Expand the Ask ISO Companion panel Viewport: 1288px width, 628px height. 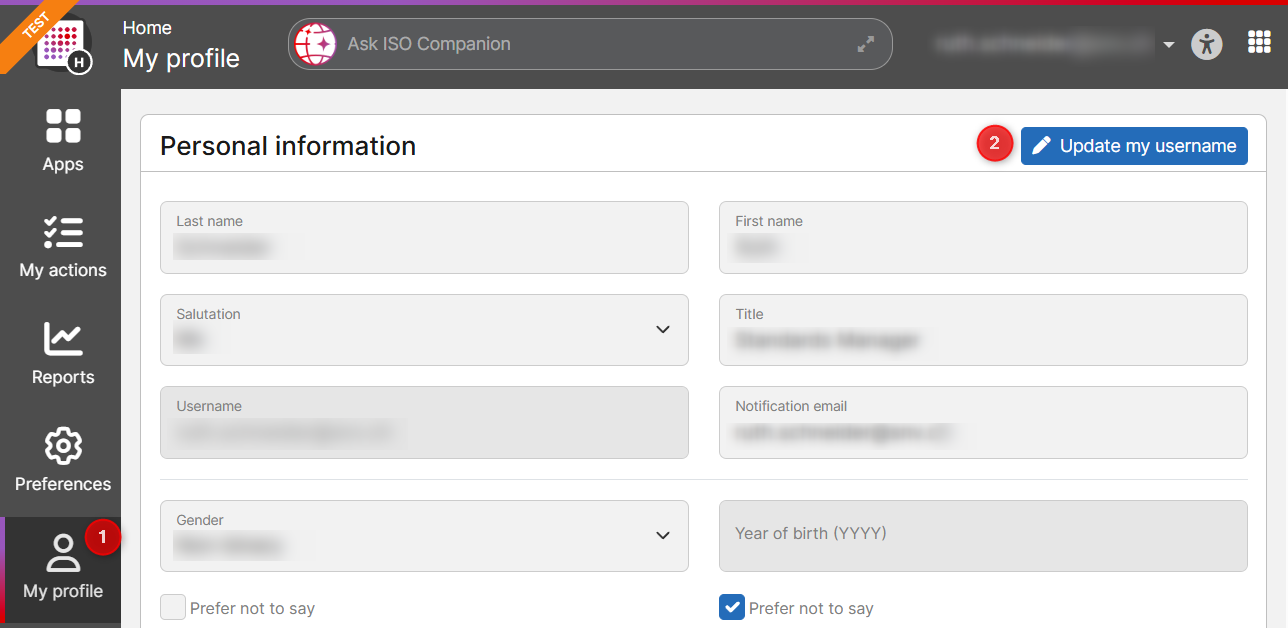[x=864, y=43]
